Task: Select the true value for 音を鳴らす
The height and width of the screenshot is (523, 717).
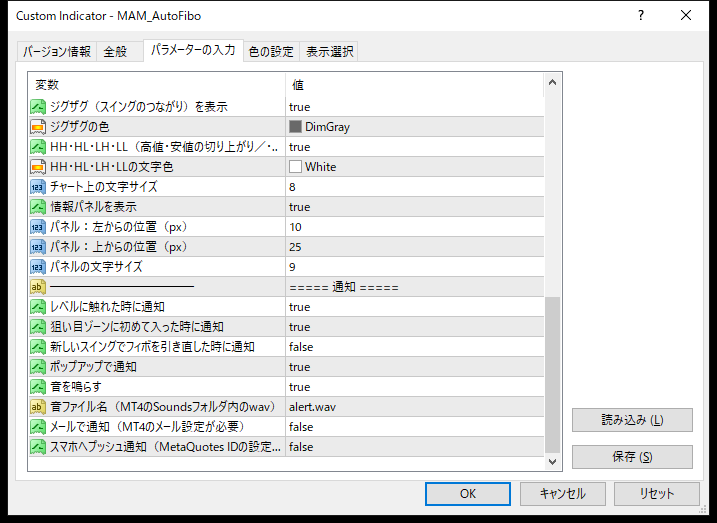Action: [415, 387]
